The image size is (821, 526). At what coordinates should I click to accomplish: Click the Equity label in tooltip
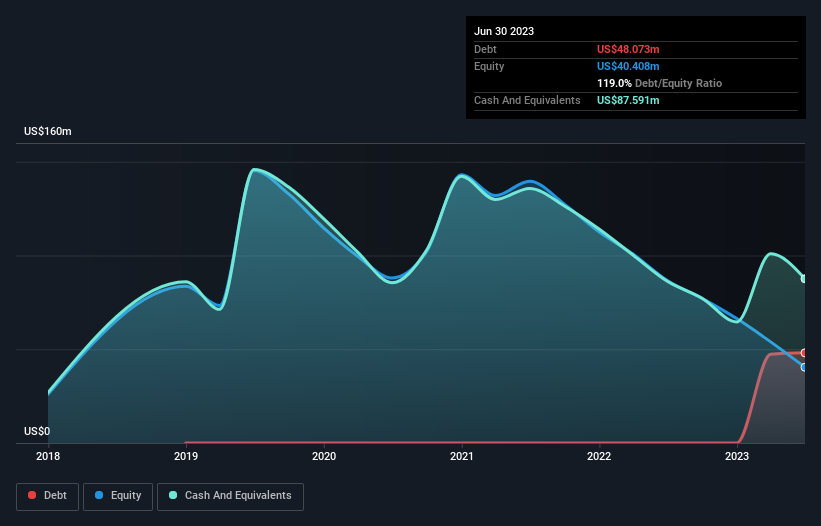(489, 66)
